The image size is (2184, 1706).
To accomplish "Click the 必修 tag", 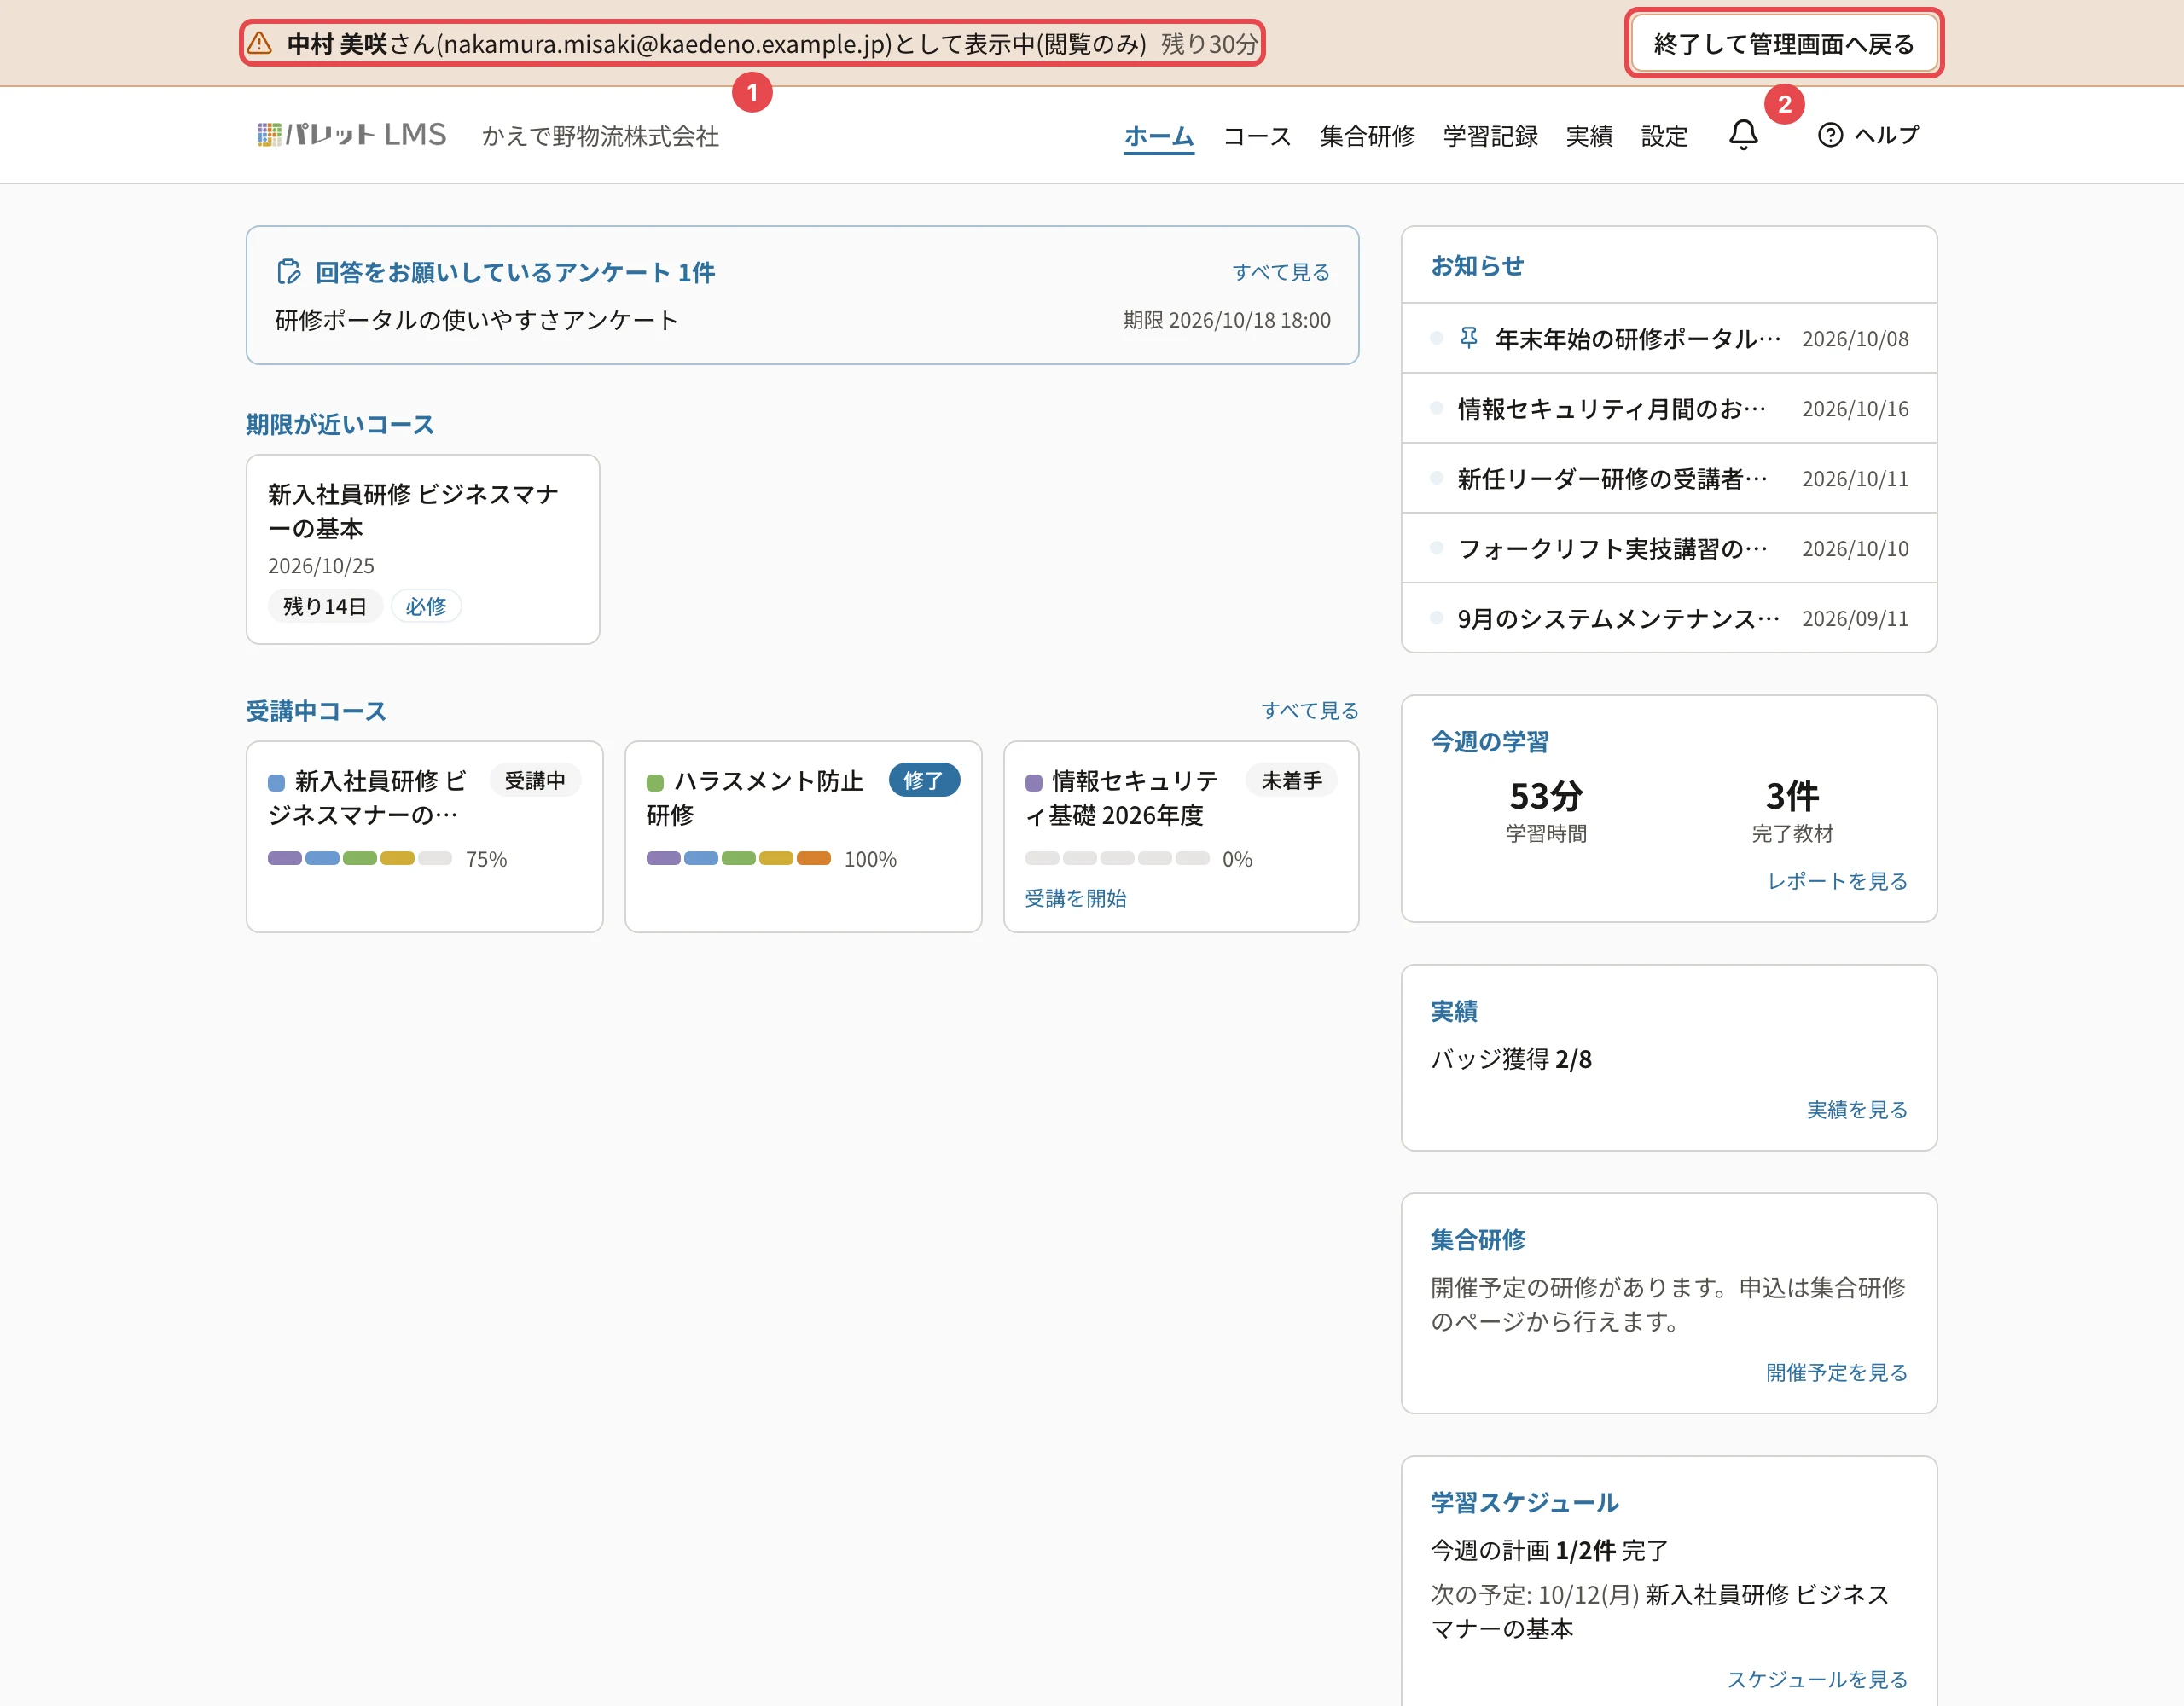I will (x=426, y=606).
